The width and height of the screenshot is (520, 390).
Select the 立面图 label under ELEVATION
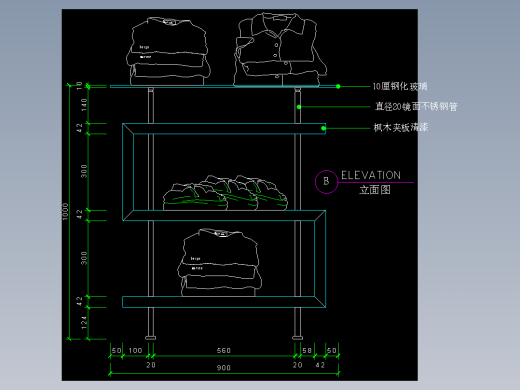point(375,190)
